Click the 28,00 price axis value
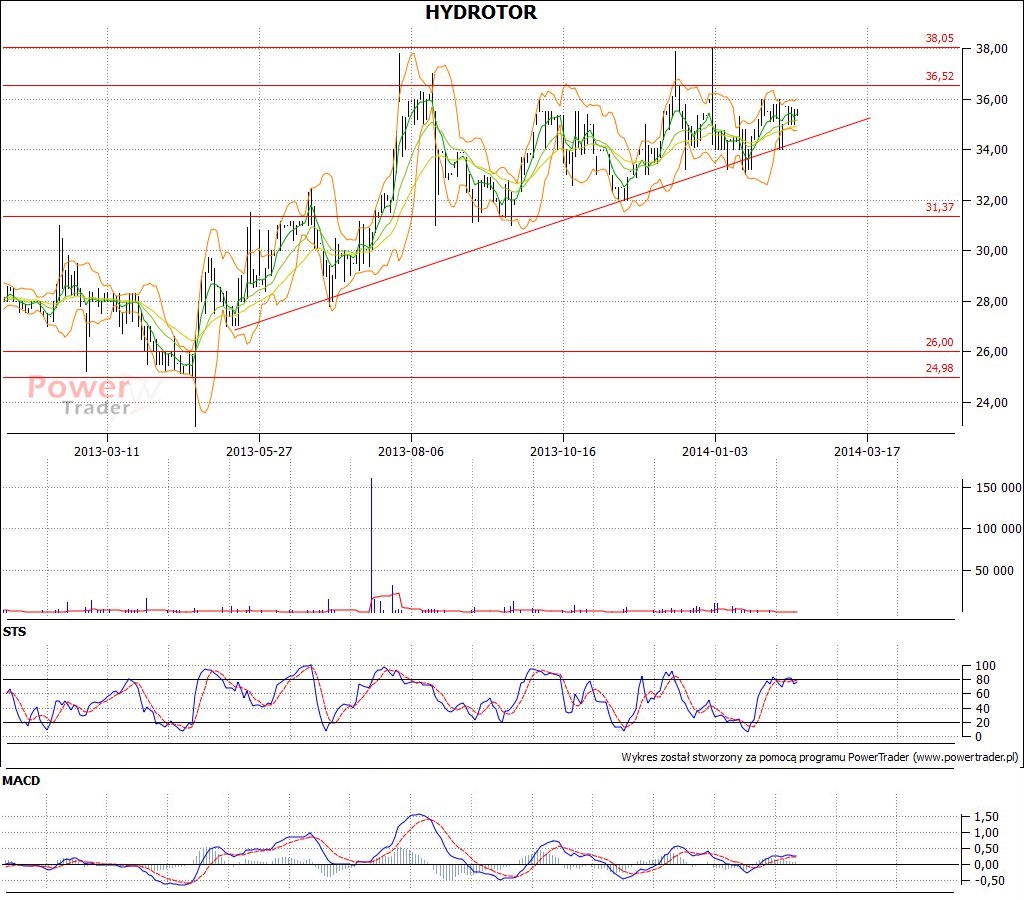 pos(991,302)
